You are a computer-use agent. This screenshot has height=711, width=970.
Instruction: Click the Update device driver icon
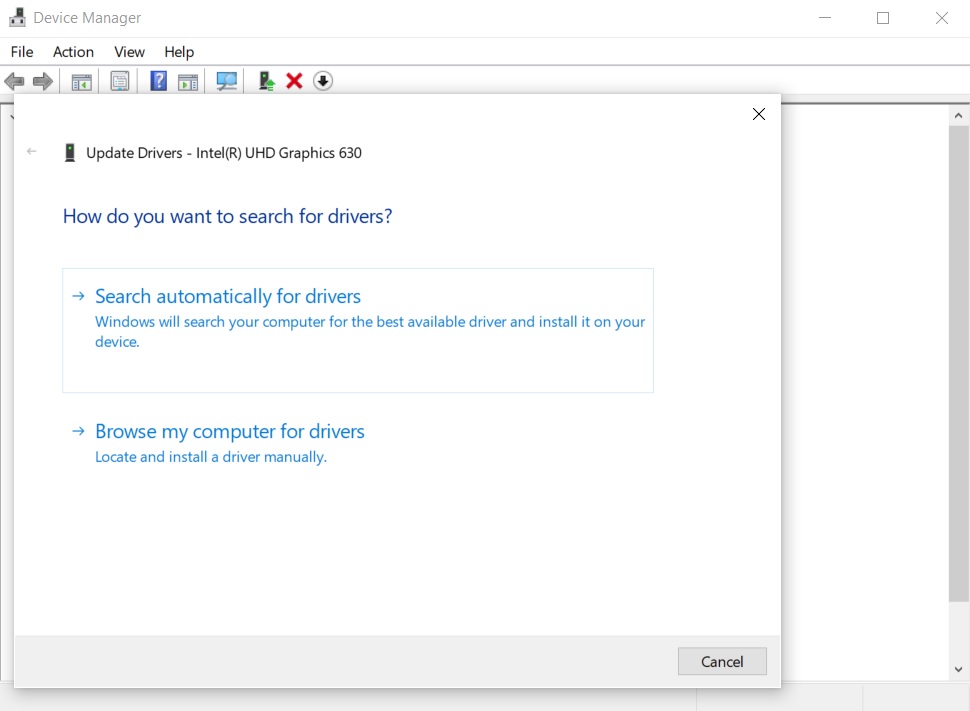[x=266, y=81]
